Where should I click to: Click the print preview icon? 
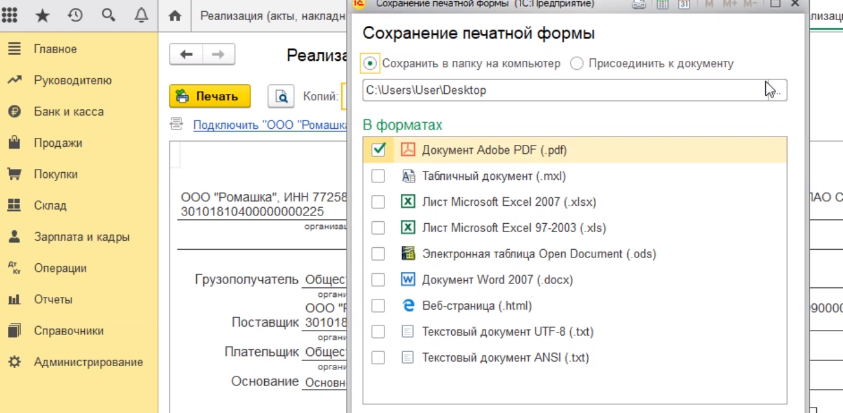[x=282, y=96]
